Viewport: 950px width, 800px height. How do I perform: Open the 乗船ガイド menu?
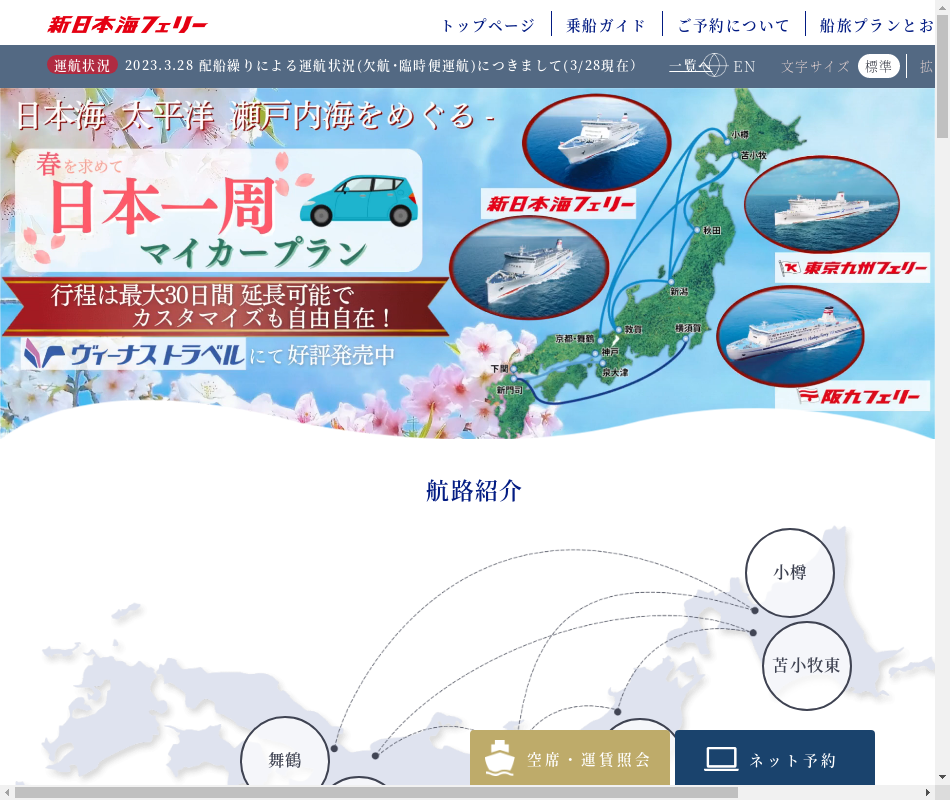(606, 25)
